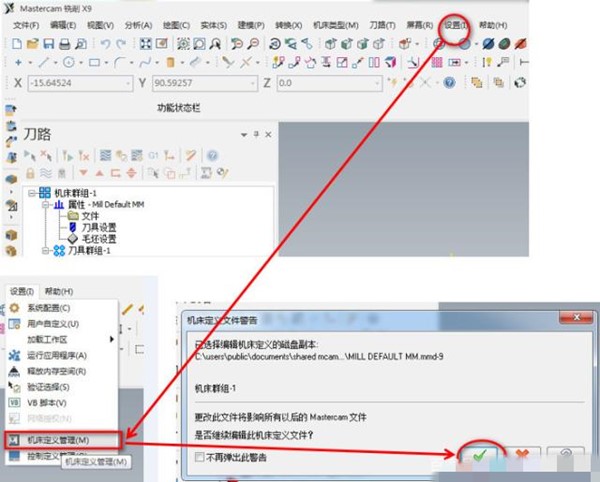Choose 系统配置(C) from settings menu
Viewport: 600px width, 482px height.
pos(49,308)
